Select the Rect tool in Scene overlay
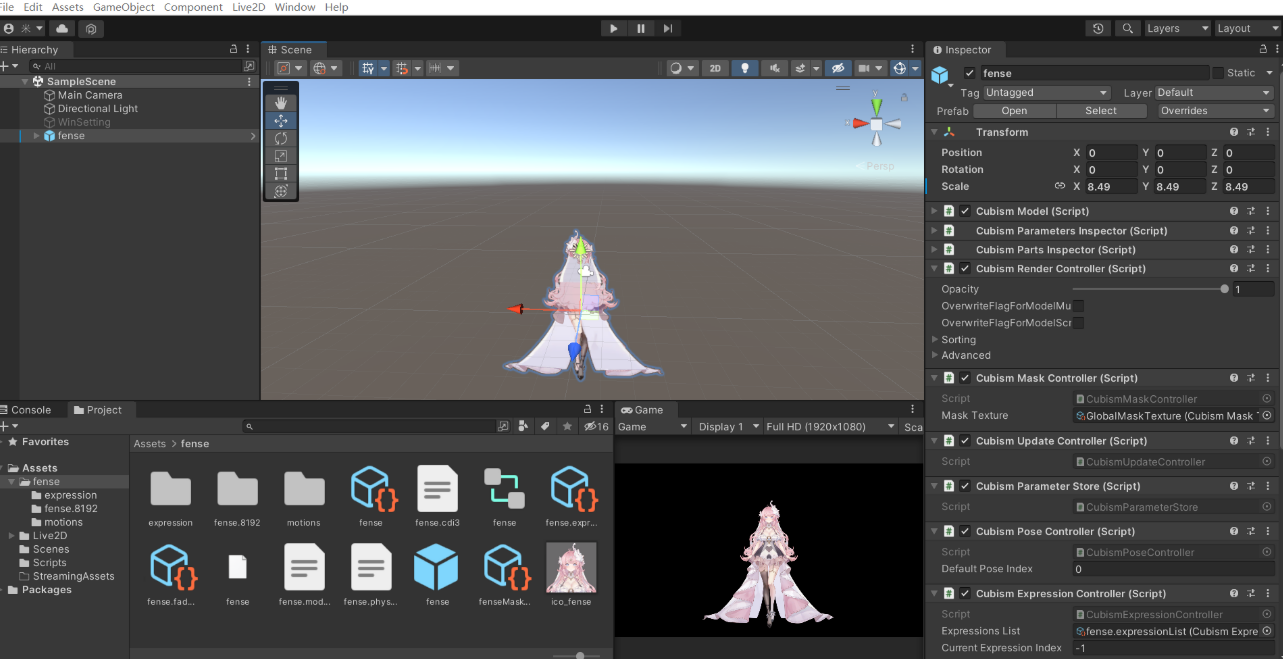1283x659 pixels. [281, 173]
